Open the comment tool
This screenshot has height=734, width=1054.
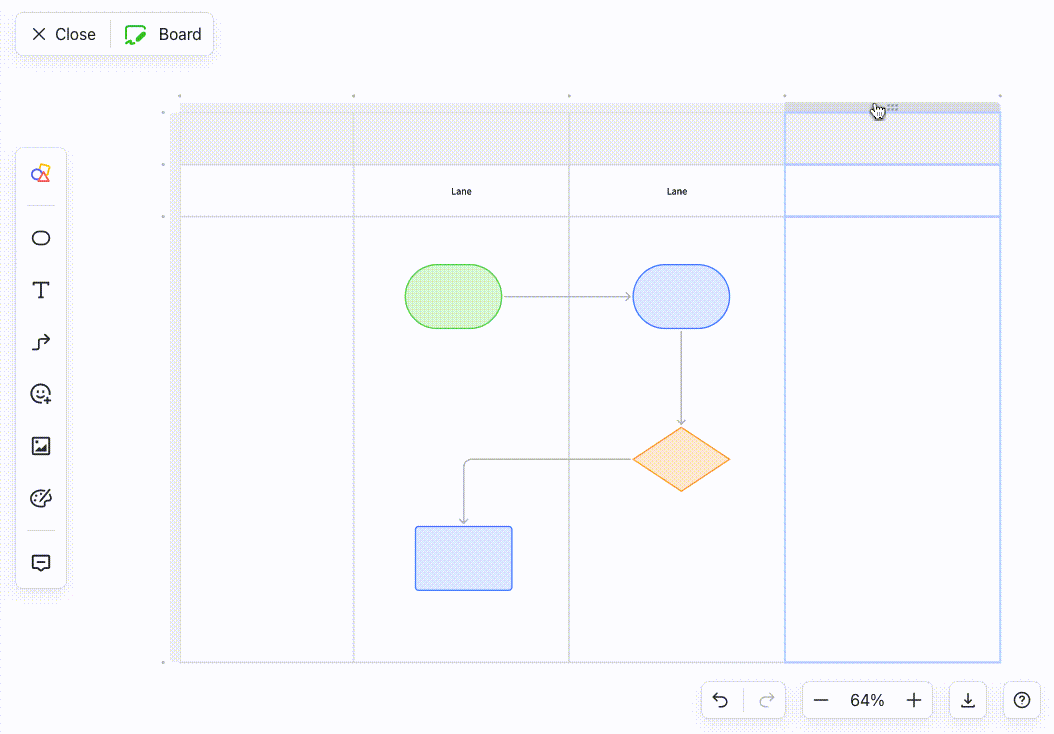[x=40, y=562]
